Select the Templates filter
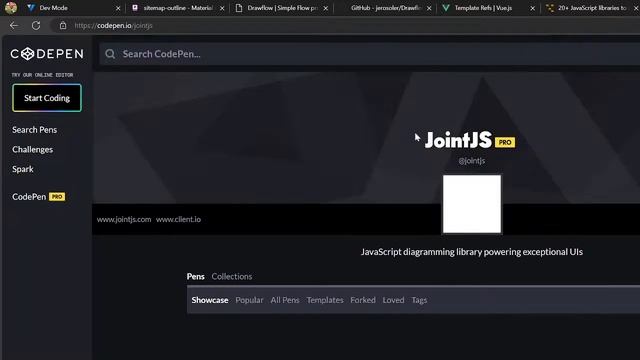The width and height of the screenshot is (640, 360). (x=325, y=300)
